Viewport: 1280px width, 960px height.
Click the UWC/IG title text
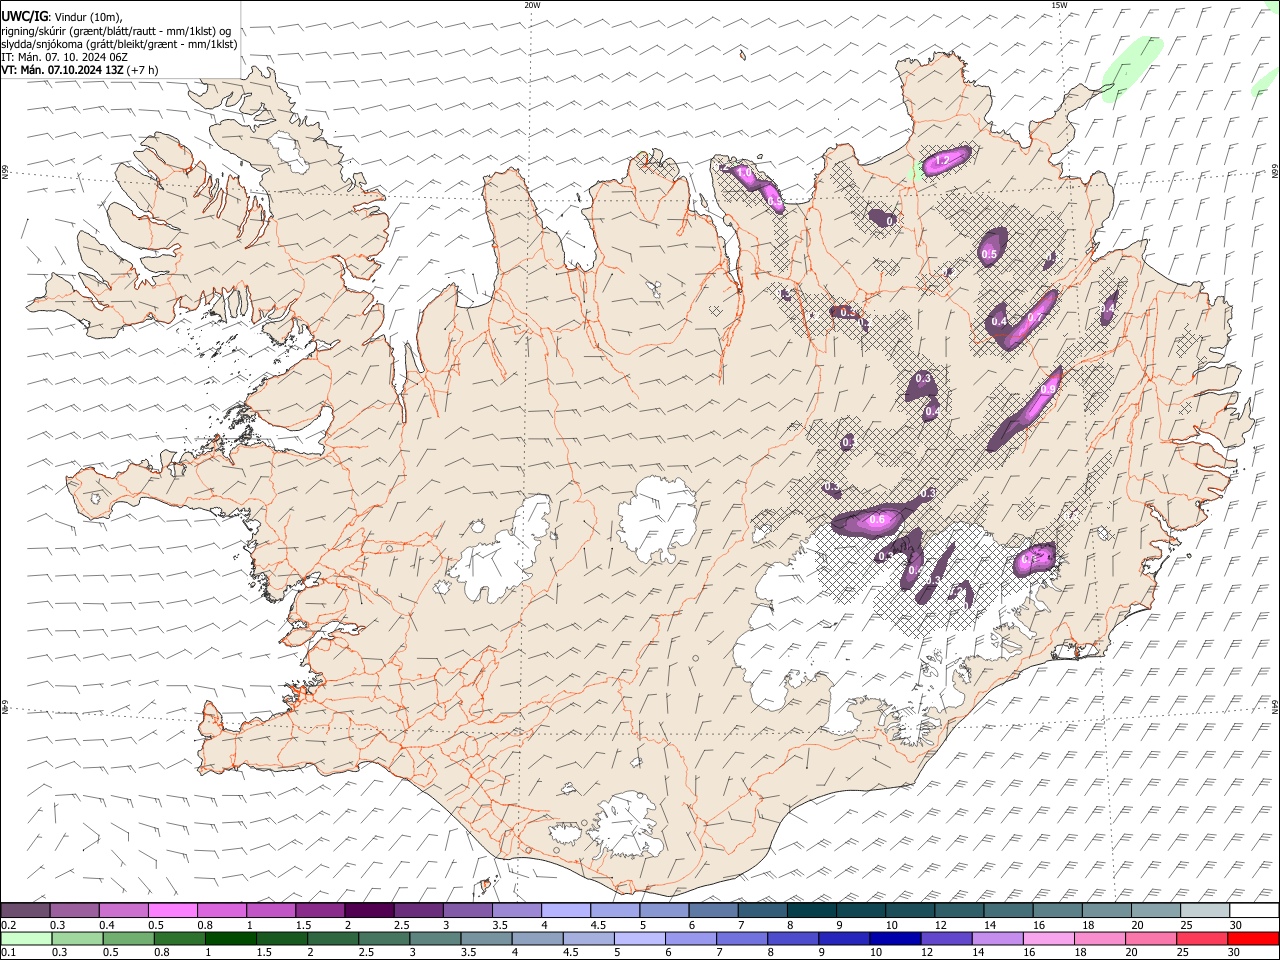pos(25,16)
